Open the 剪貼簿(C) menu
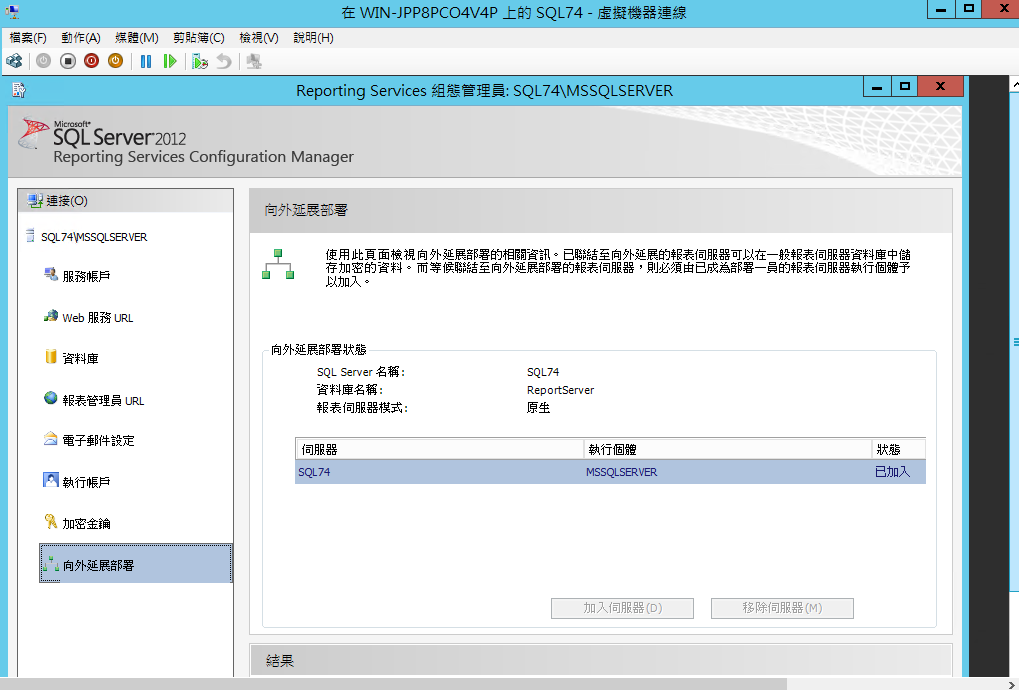 click(199, 38)
